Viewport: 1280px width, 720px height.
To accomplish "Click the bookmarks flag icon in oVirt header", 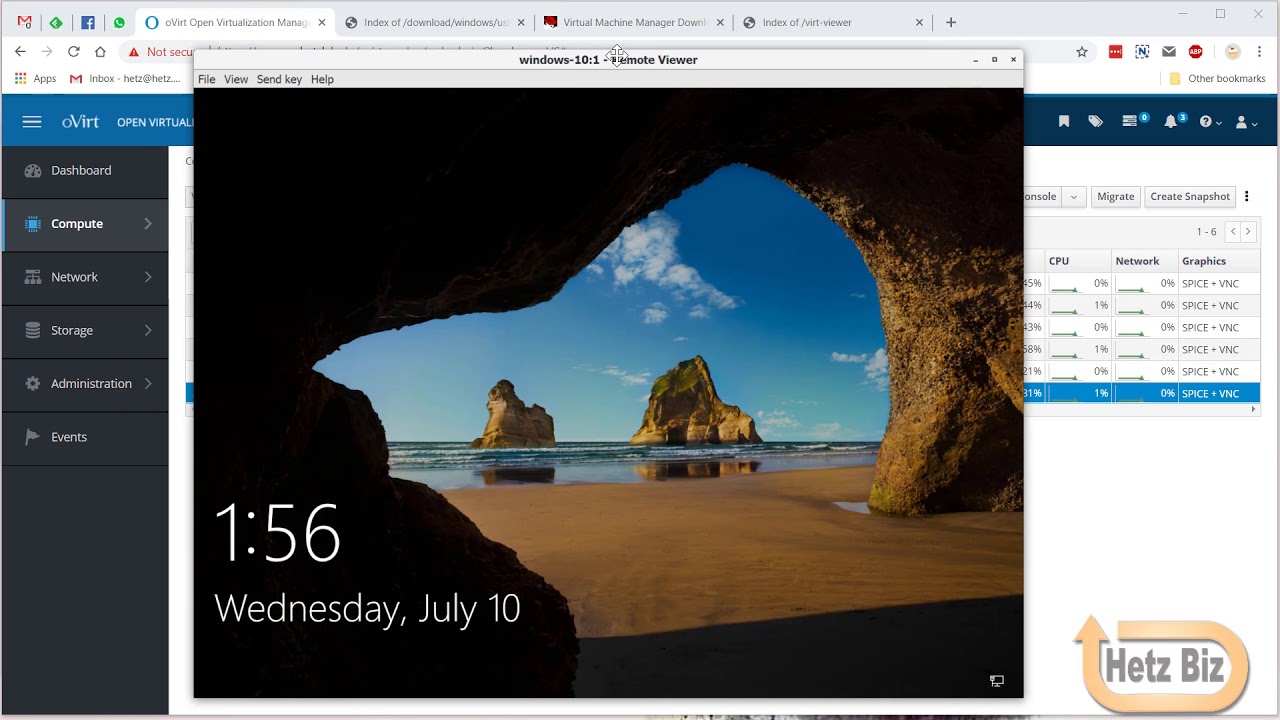I will [1064, 122].
